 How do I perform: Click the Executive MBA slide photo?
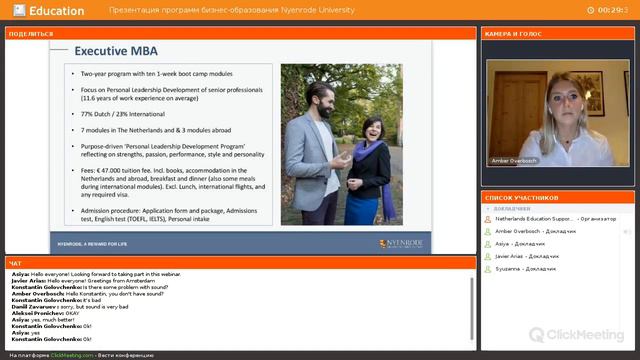[342, 144]
